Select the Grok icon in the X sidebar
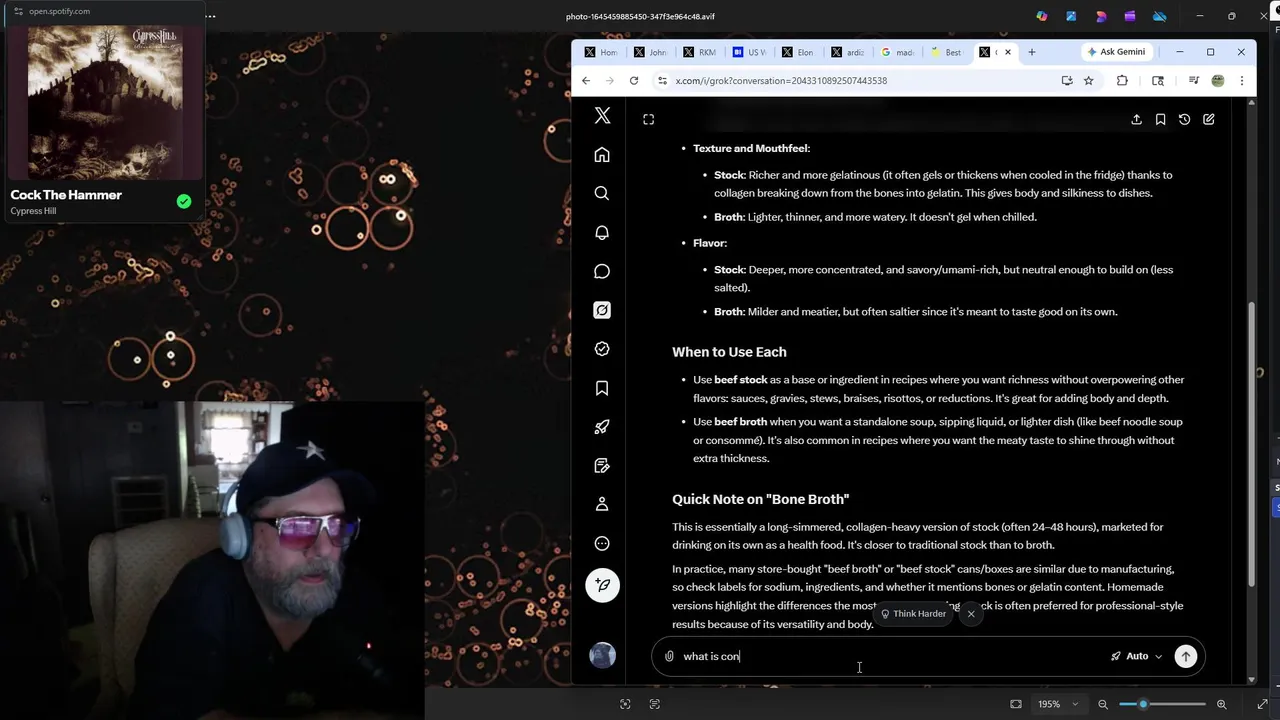 tap(602, 310)
